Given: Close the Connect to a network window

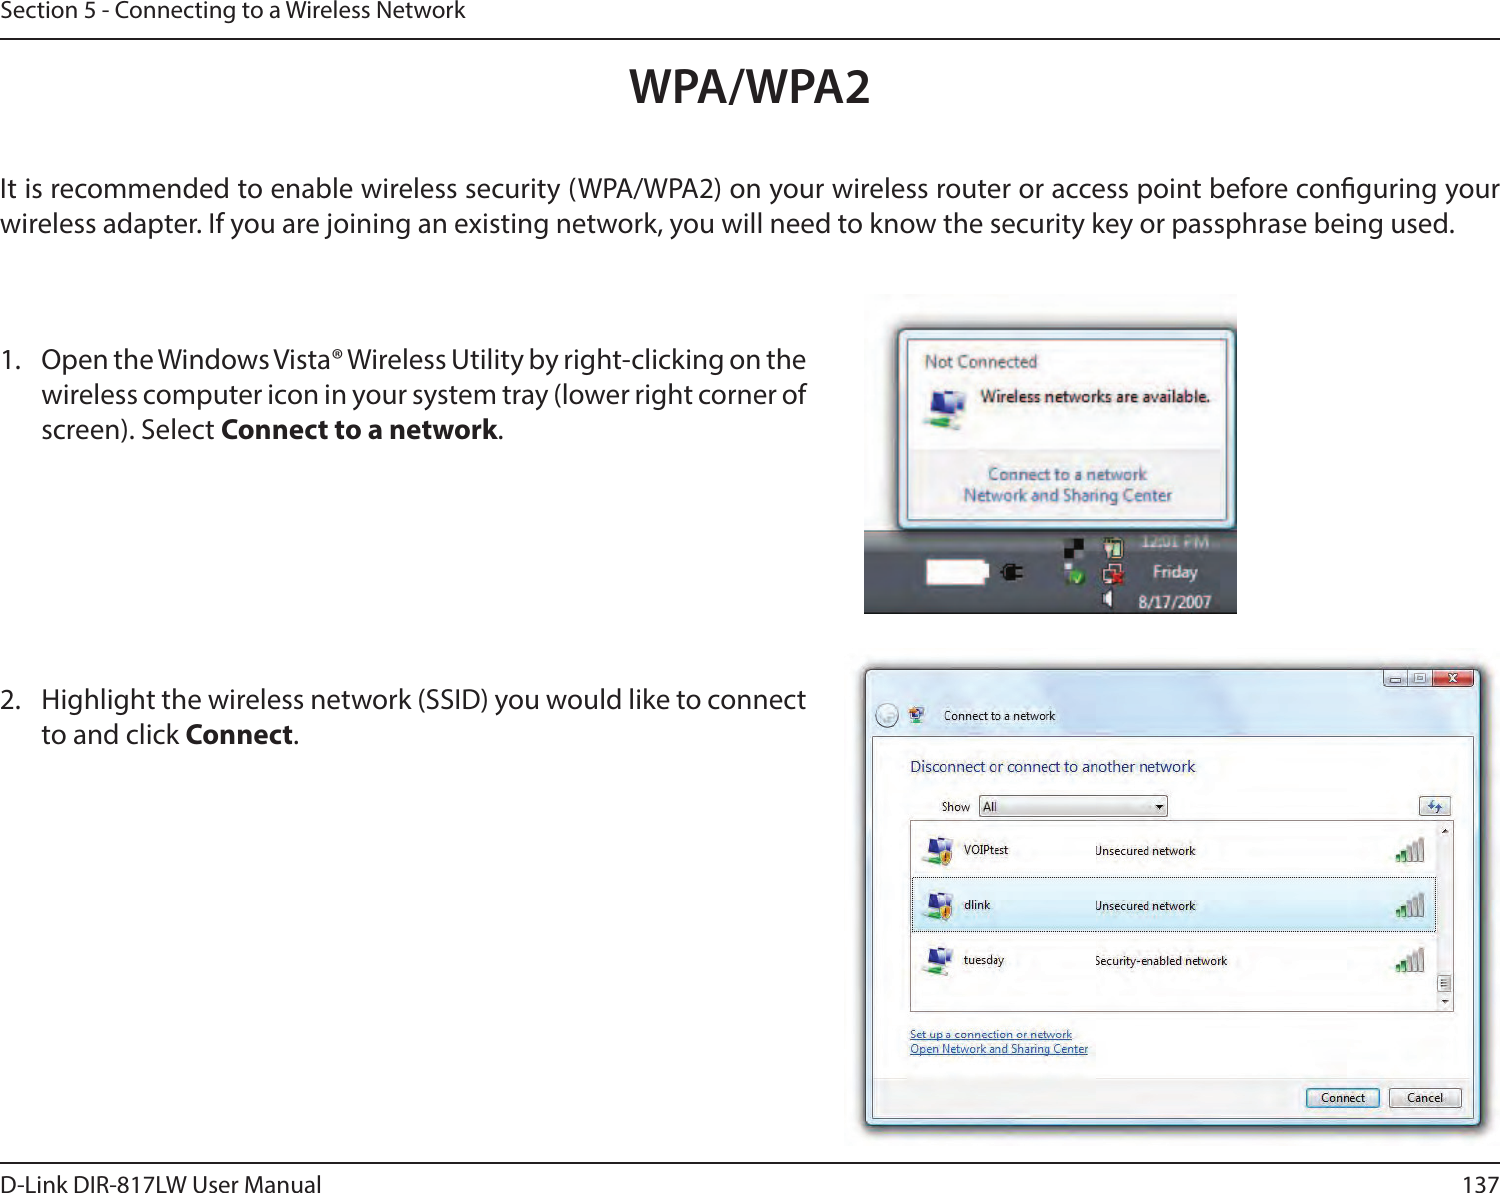Looking at the screenshot, I should [x=1453, y=679].
